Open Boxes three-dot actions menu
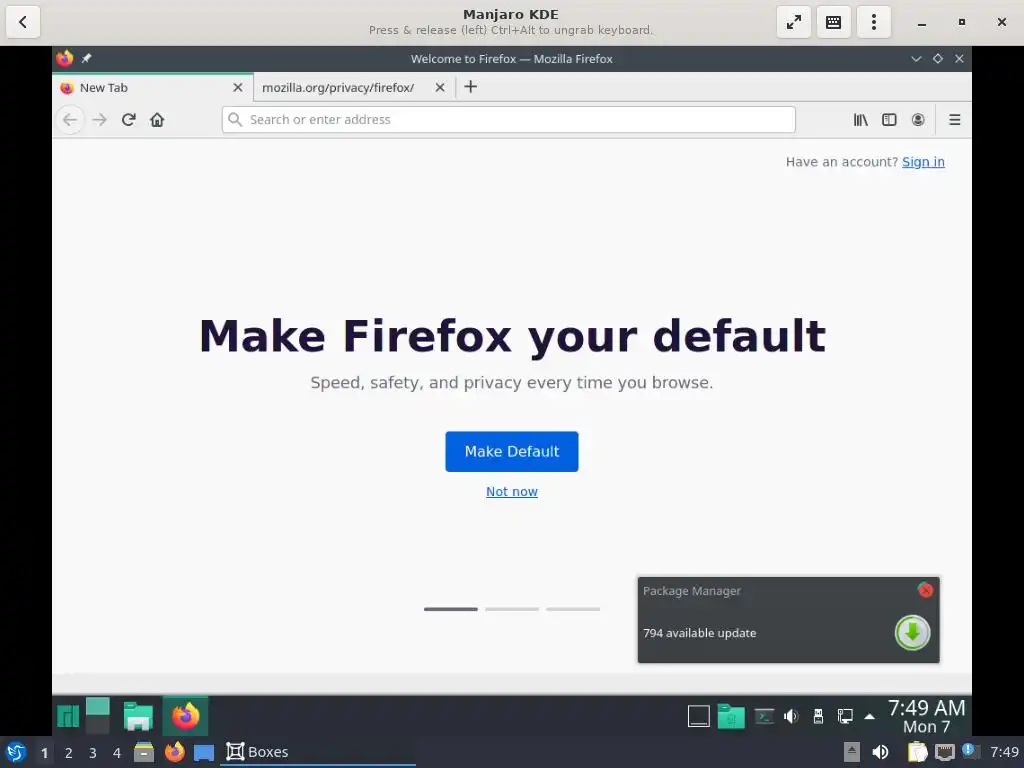 coord(873,22)
